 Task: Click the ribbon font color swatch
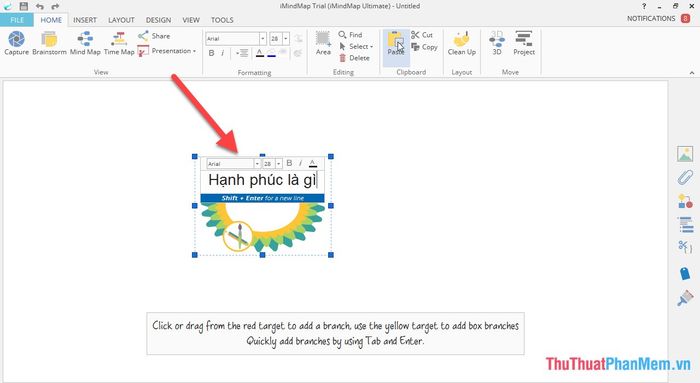(x=260, y=53)
